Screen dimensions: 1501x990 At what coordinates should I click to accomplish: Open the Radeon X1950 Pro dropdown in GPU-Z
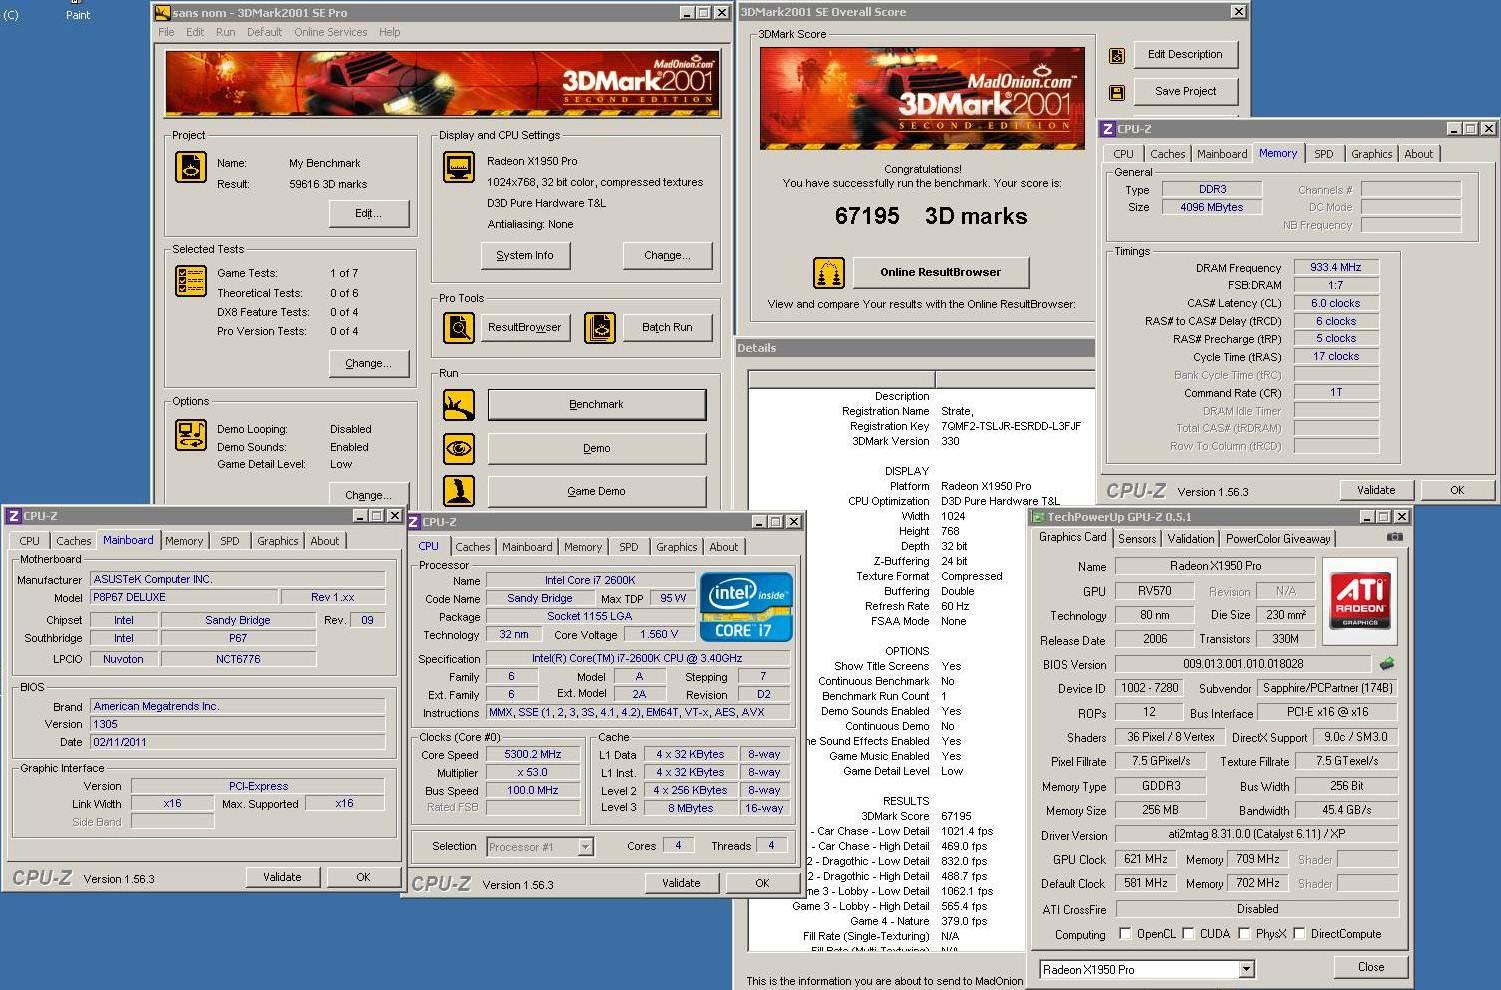point(1246,969)
